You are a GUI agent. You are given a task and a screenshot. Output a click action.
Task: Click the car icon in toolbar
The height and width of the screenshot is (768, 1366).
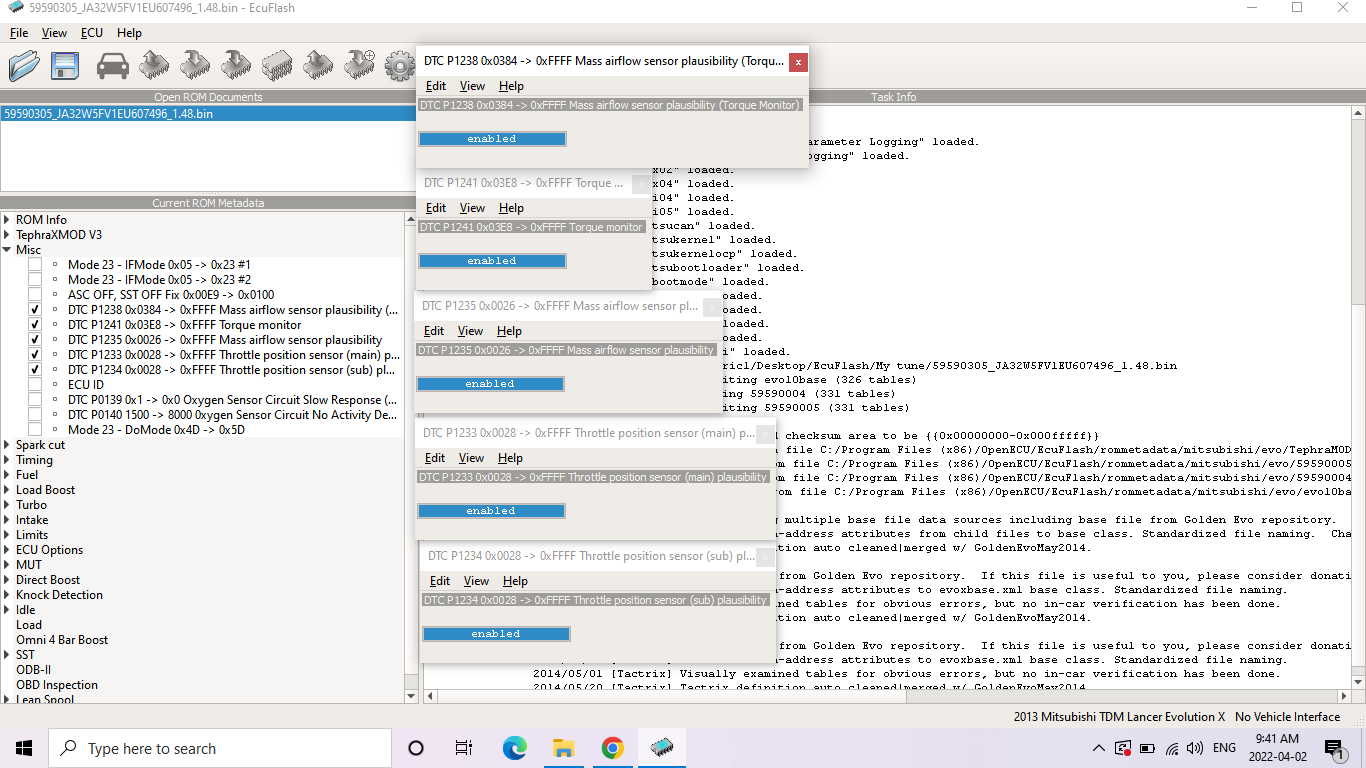pos(113,66)
